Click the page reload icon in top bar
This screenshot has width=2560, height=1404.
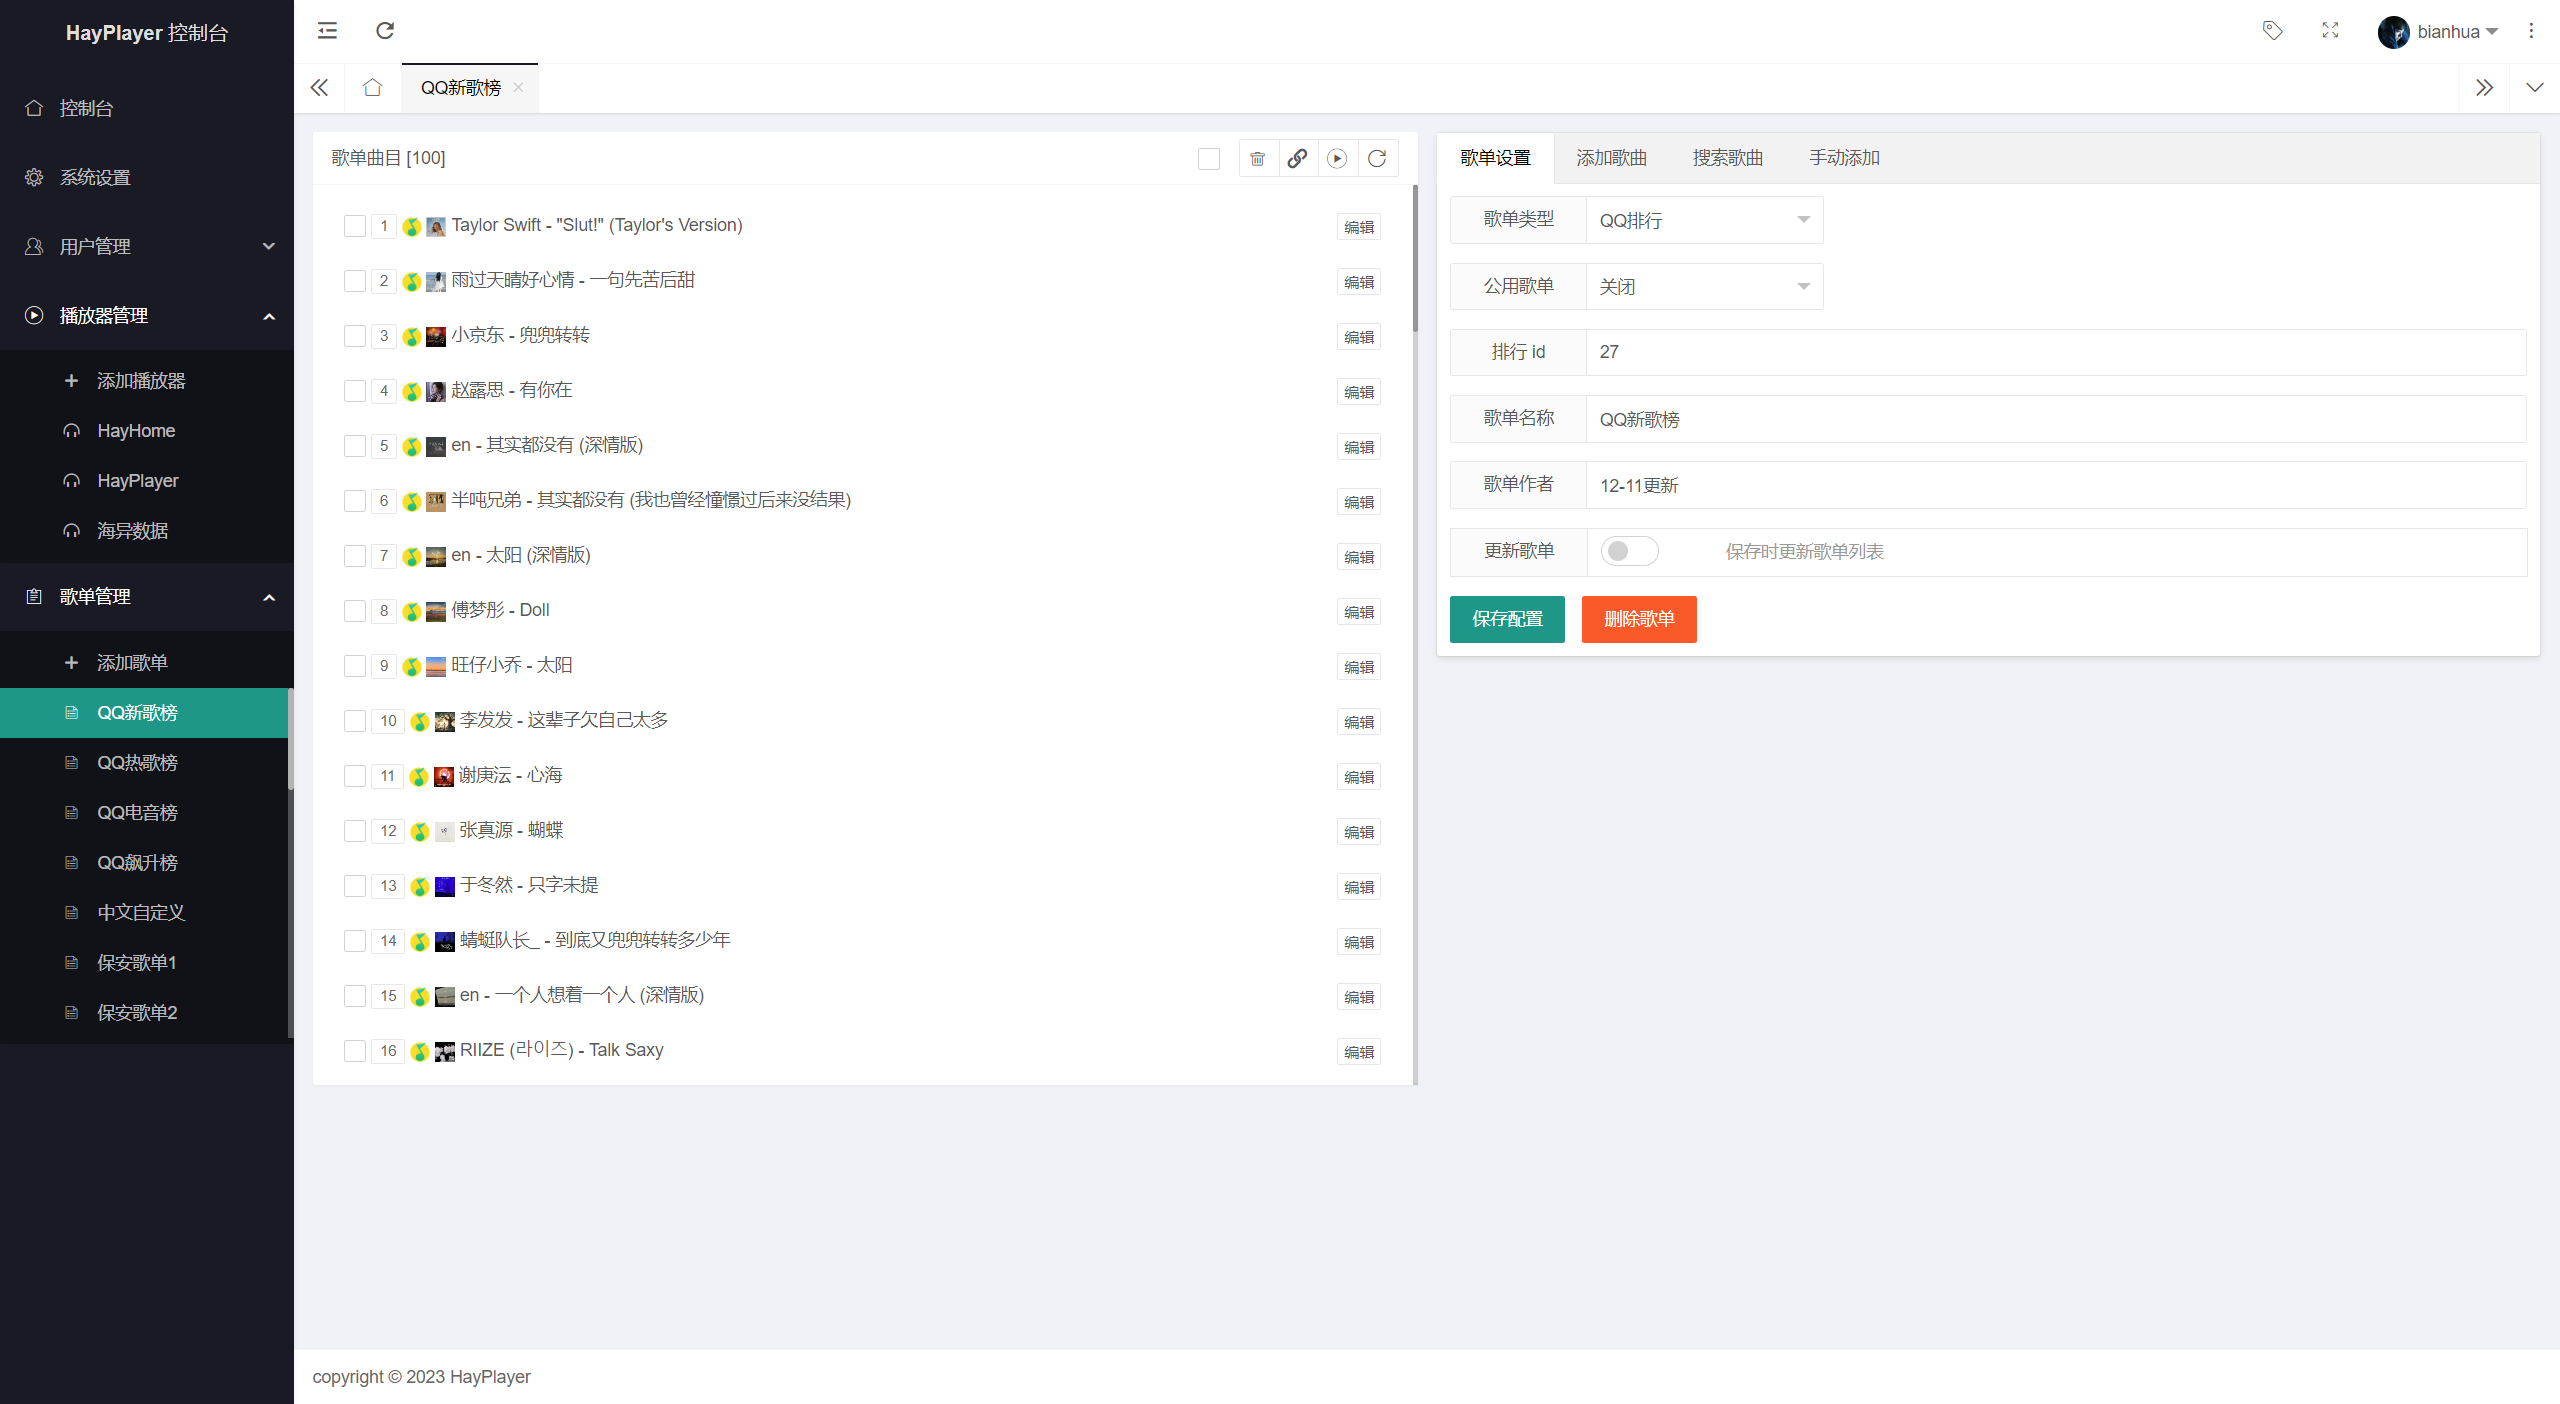[x=385, y=31]
